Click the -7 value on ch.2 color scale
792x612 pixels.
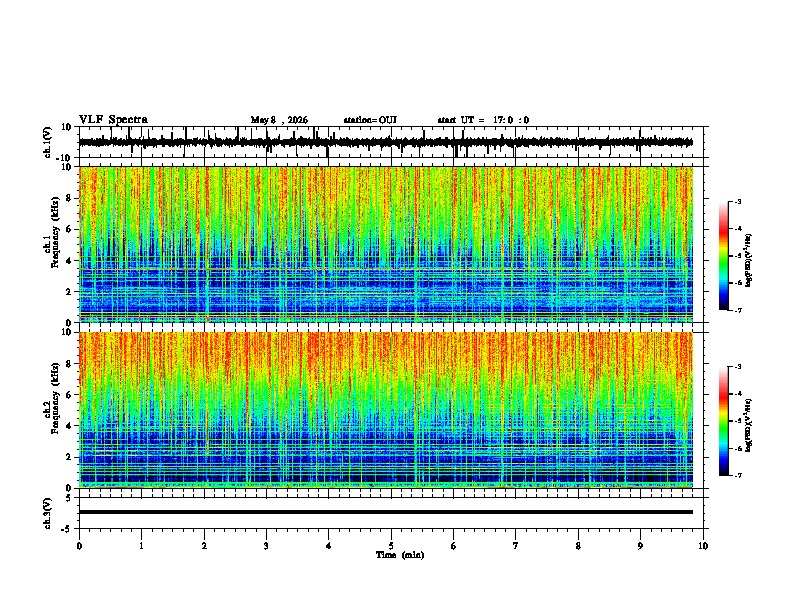(738, 475)
